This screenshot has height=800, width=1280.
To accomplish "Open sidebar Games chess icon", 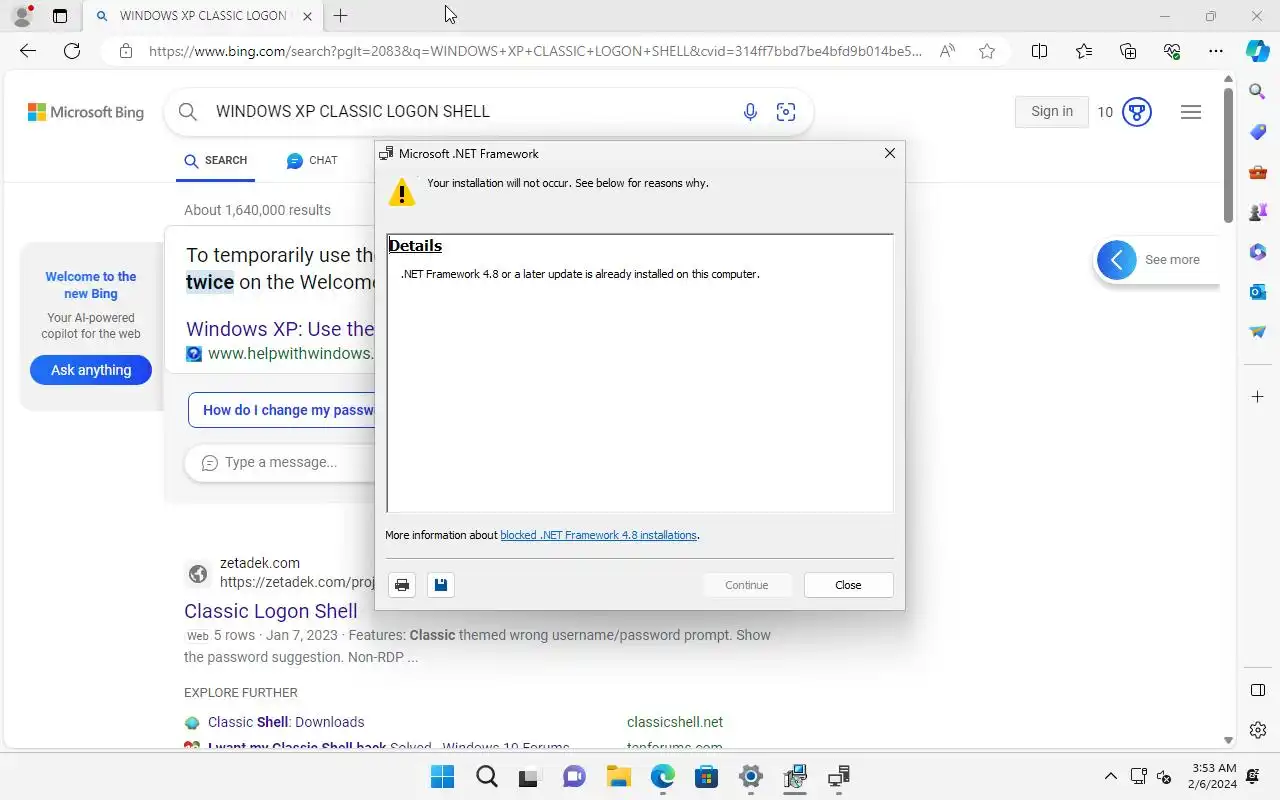I will (x=1258, y=212).
